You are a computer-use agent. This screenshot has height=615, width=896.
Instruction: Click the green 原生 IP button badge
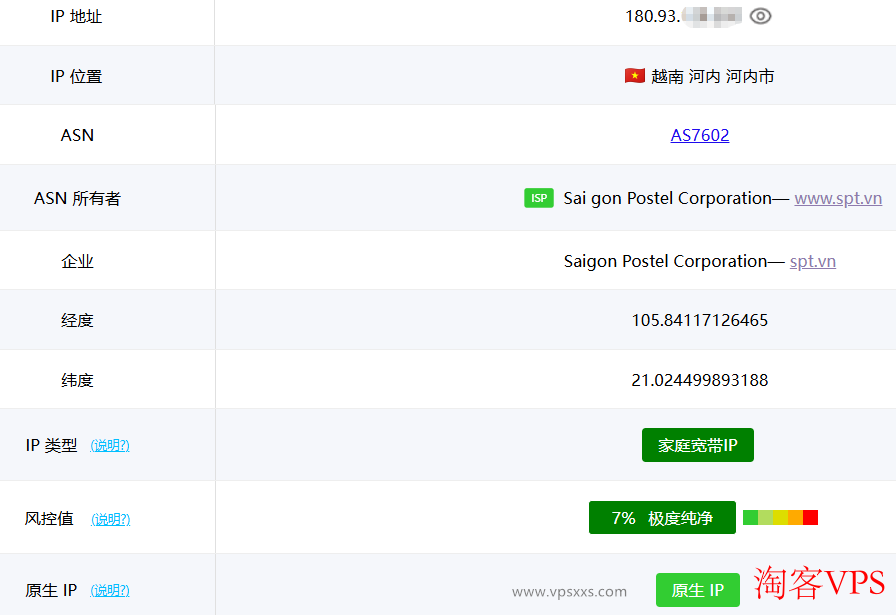point(698,590)
